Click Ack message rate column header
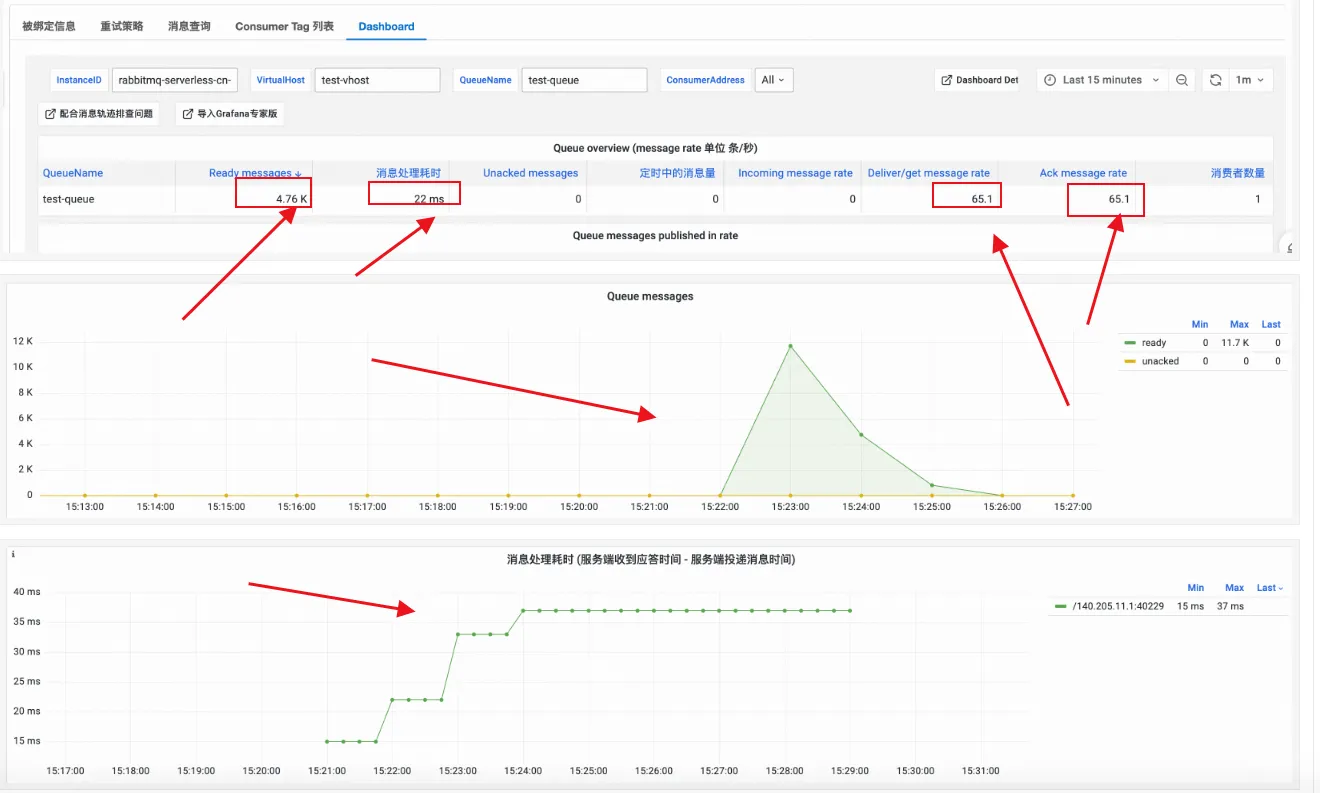Viewport: 1320px width, 793px height. point(1083,173)
